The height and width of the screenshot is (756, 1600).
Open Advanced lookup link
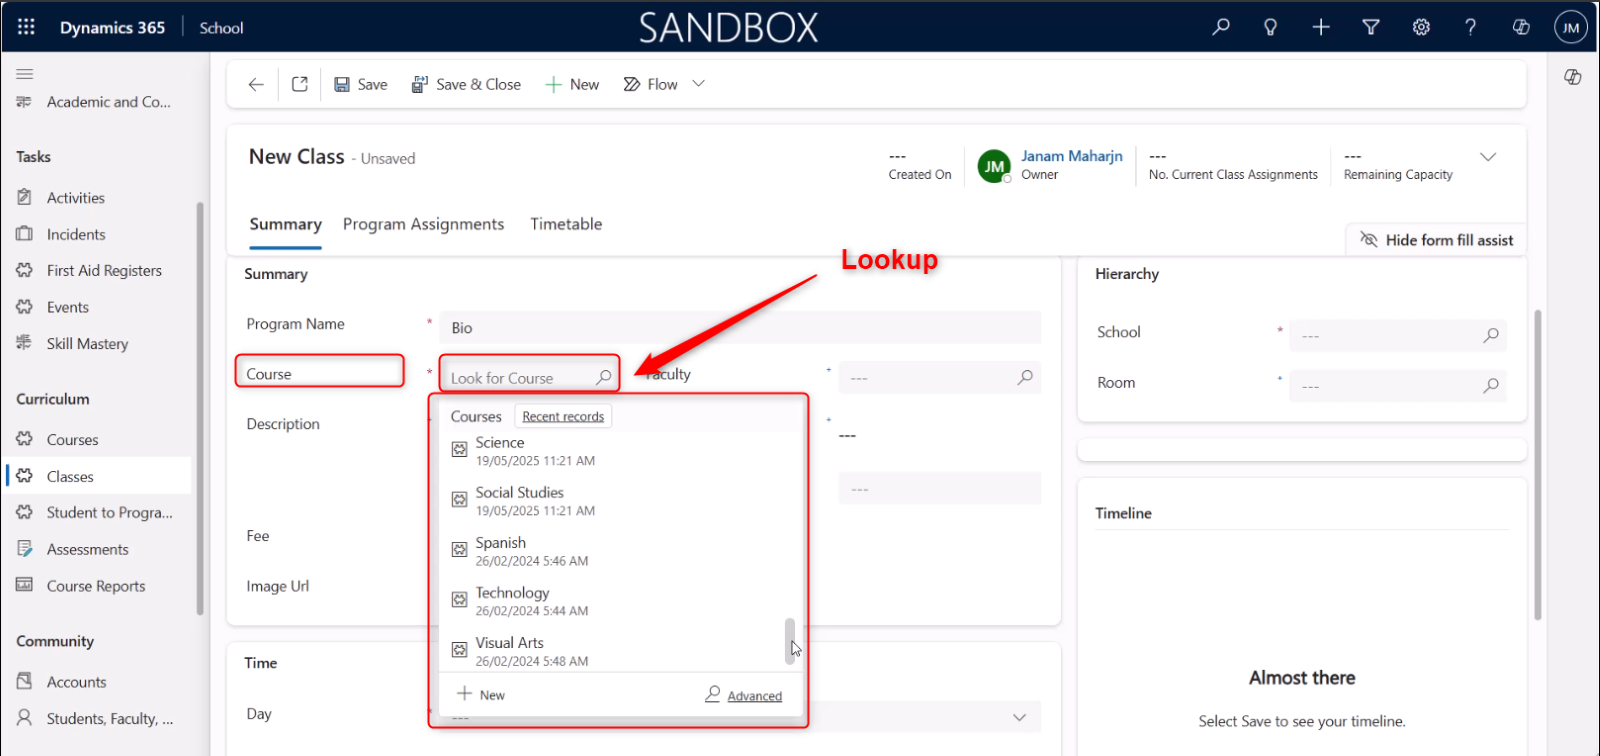[754, 696]
